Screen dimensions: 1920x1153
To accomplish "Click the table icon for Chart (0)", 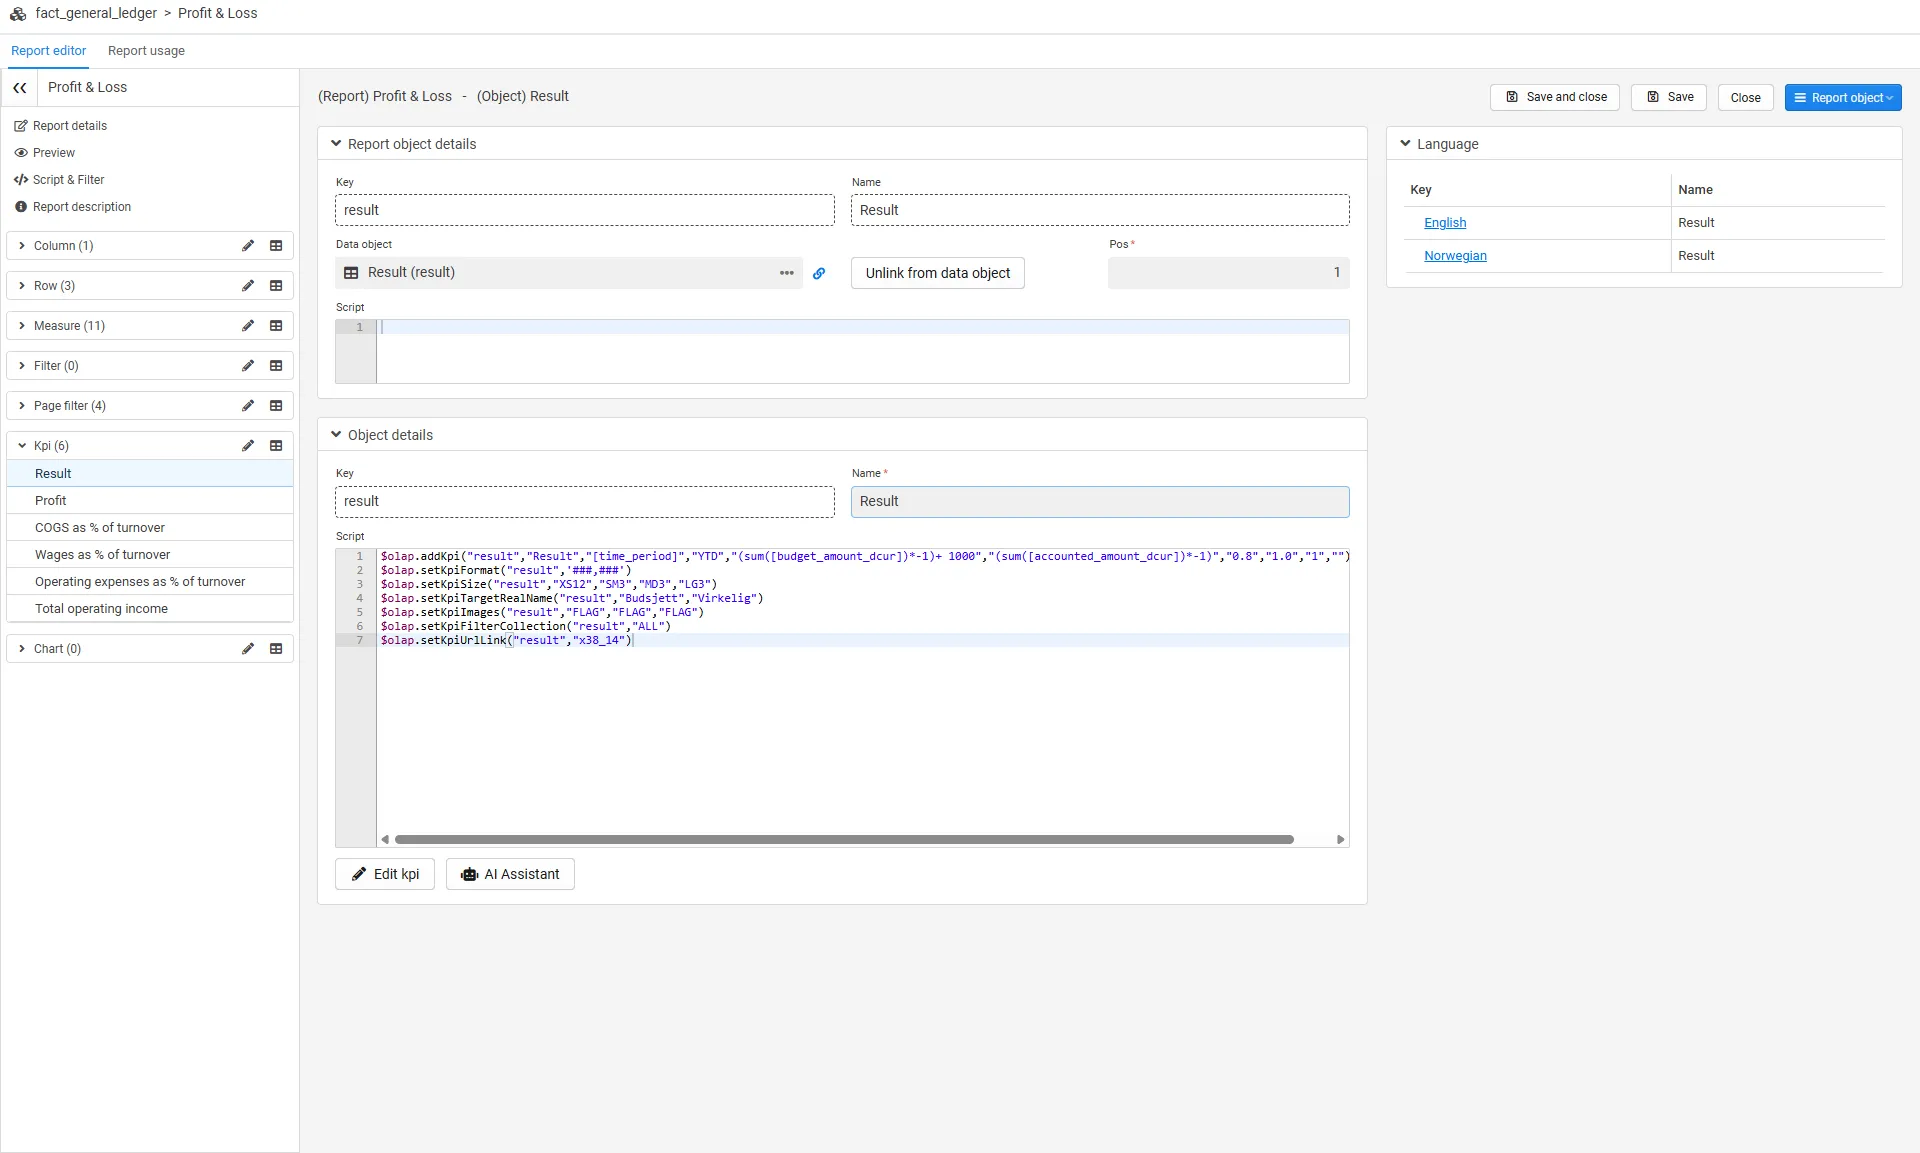I will point(276,649).
